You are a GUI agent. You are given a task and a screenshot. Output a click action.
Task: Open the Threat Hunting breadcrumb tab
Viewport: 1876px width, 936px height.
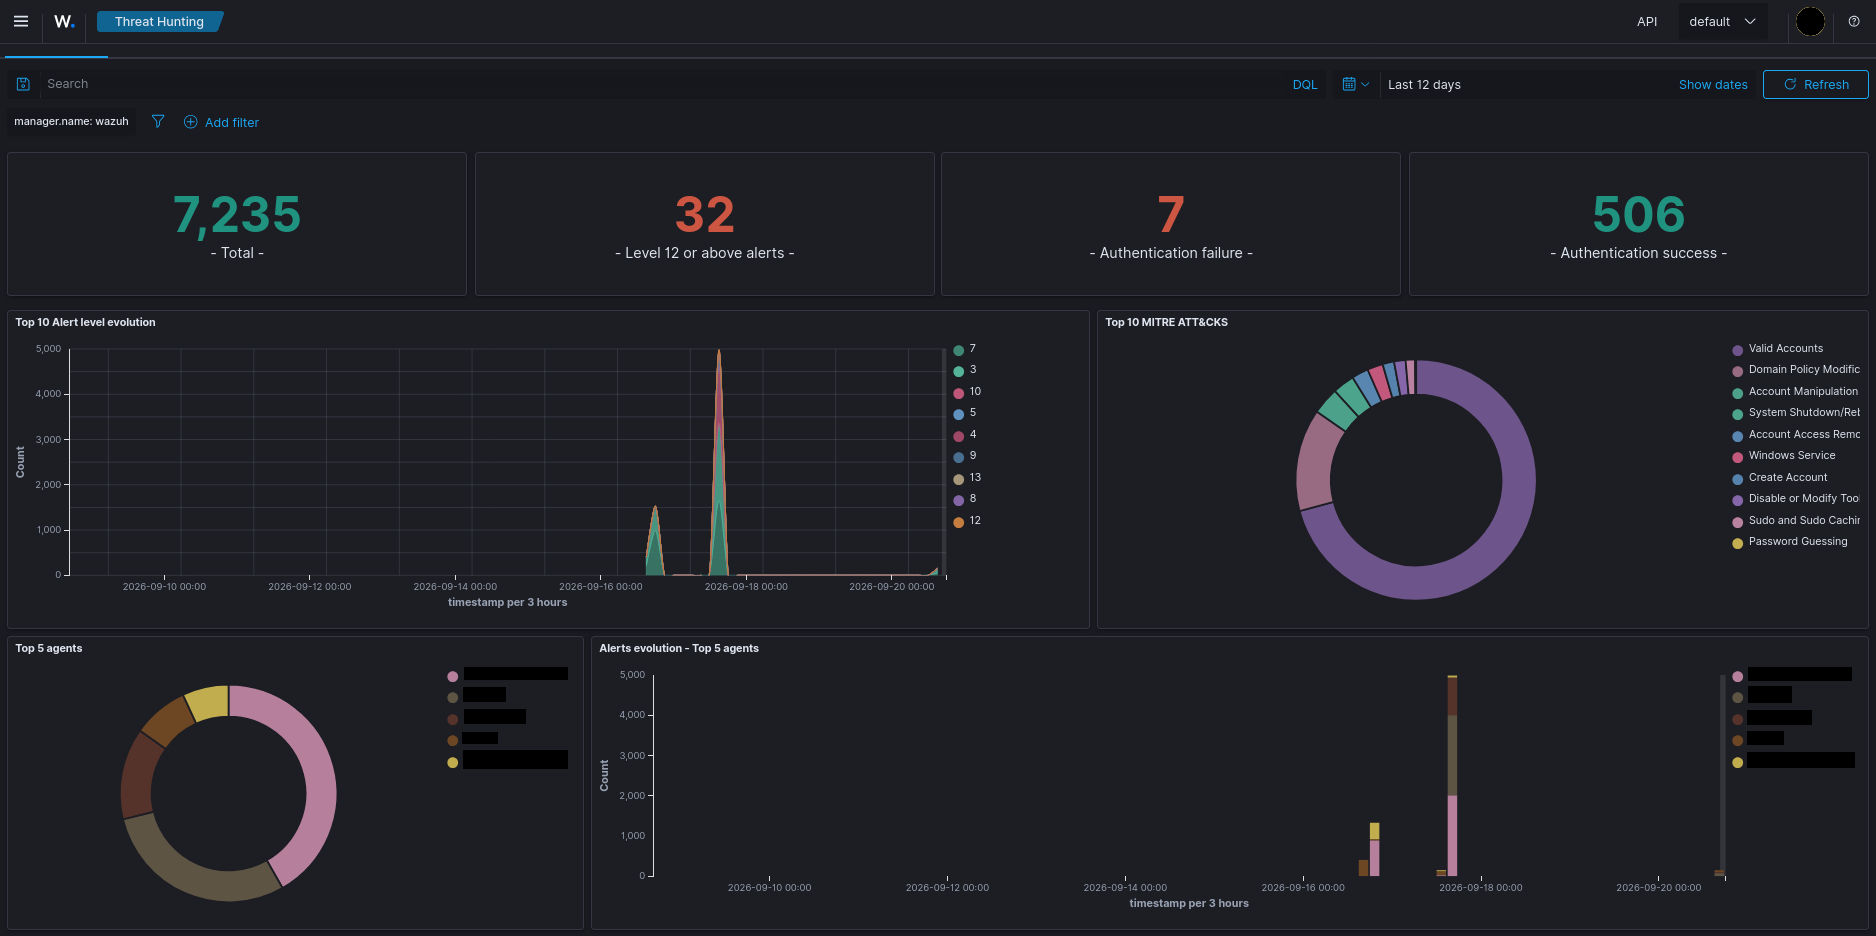[159, 21]
